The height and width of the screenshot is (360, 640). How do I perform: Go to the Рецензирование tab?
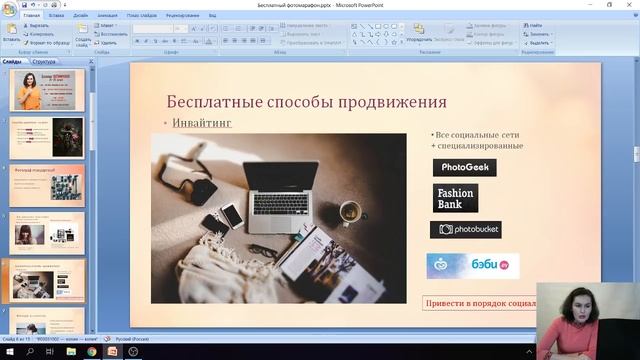(182, 16)
